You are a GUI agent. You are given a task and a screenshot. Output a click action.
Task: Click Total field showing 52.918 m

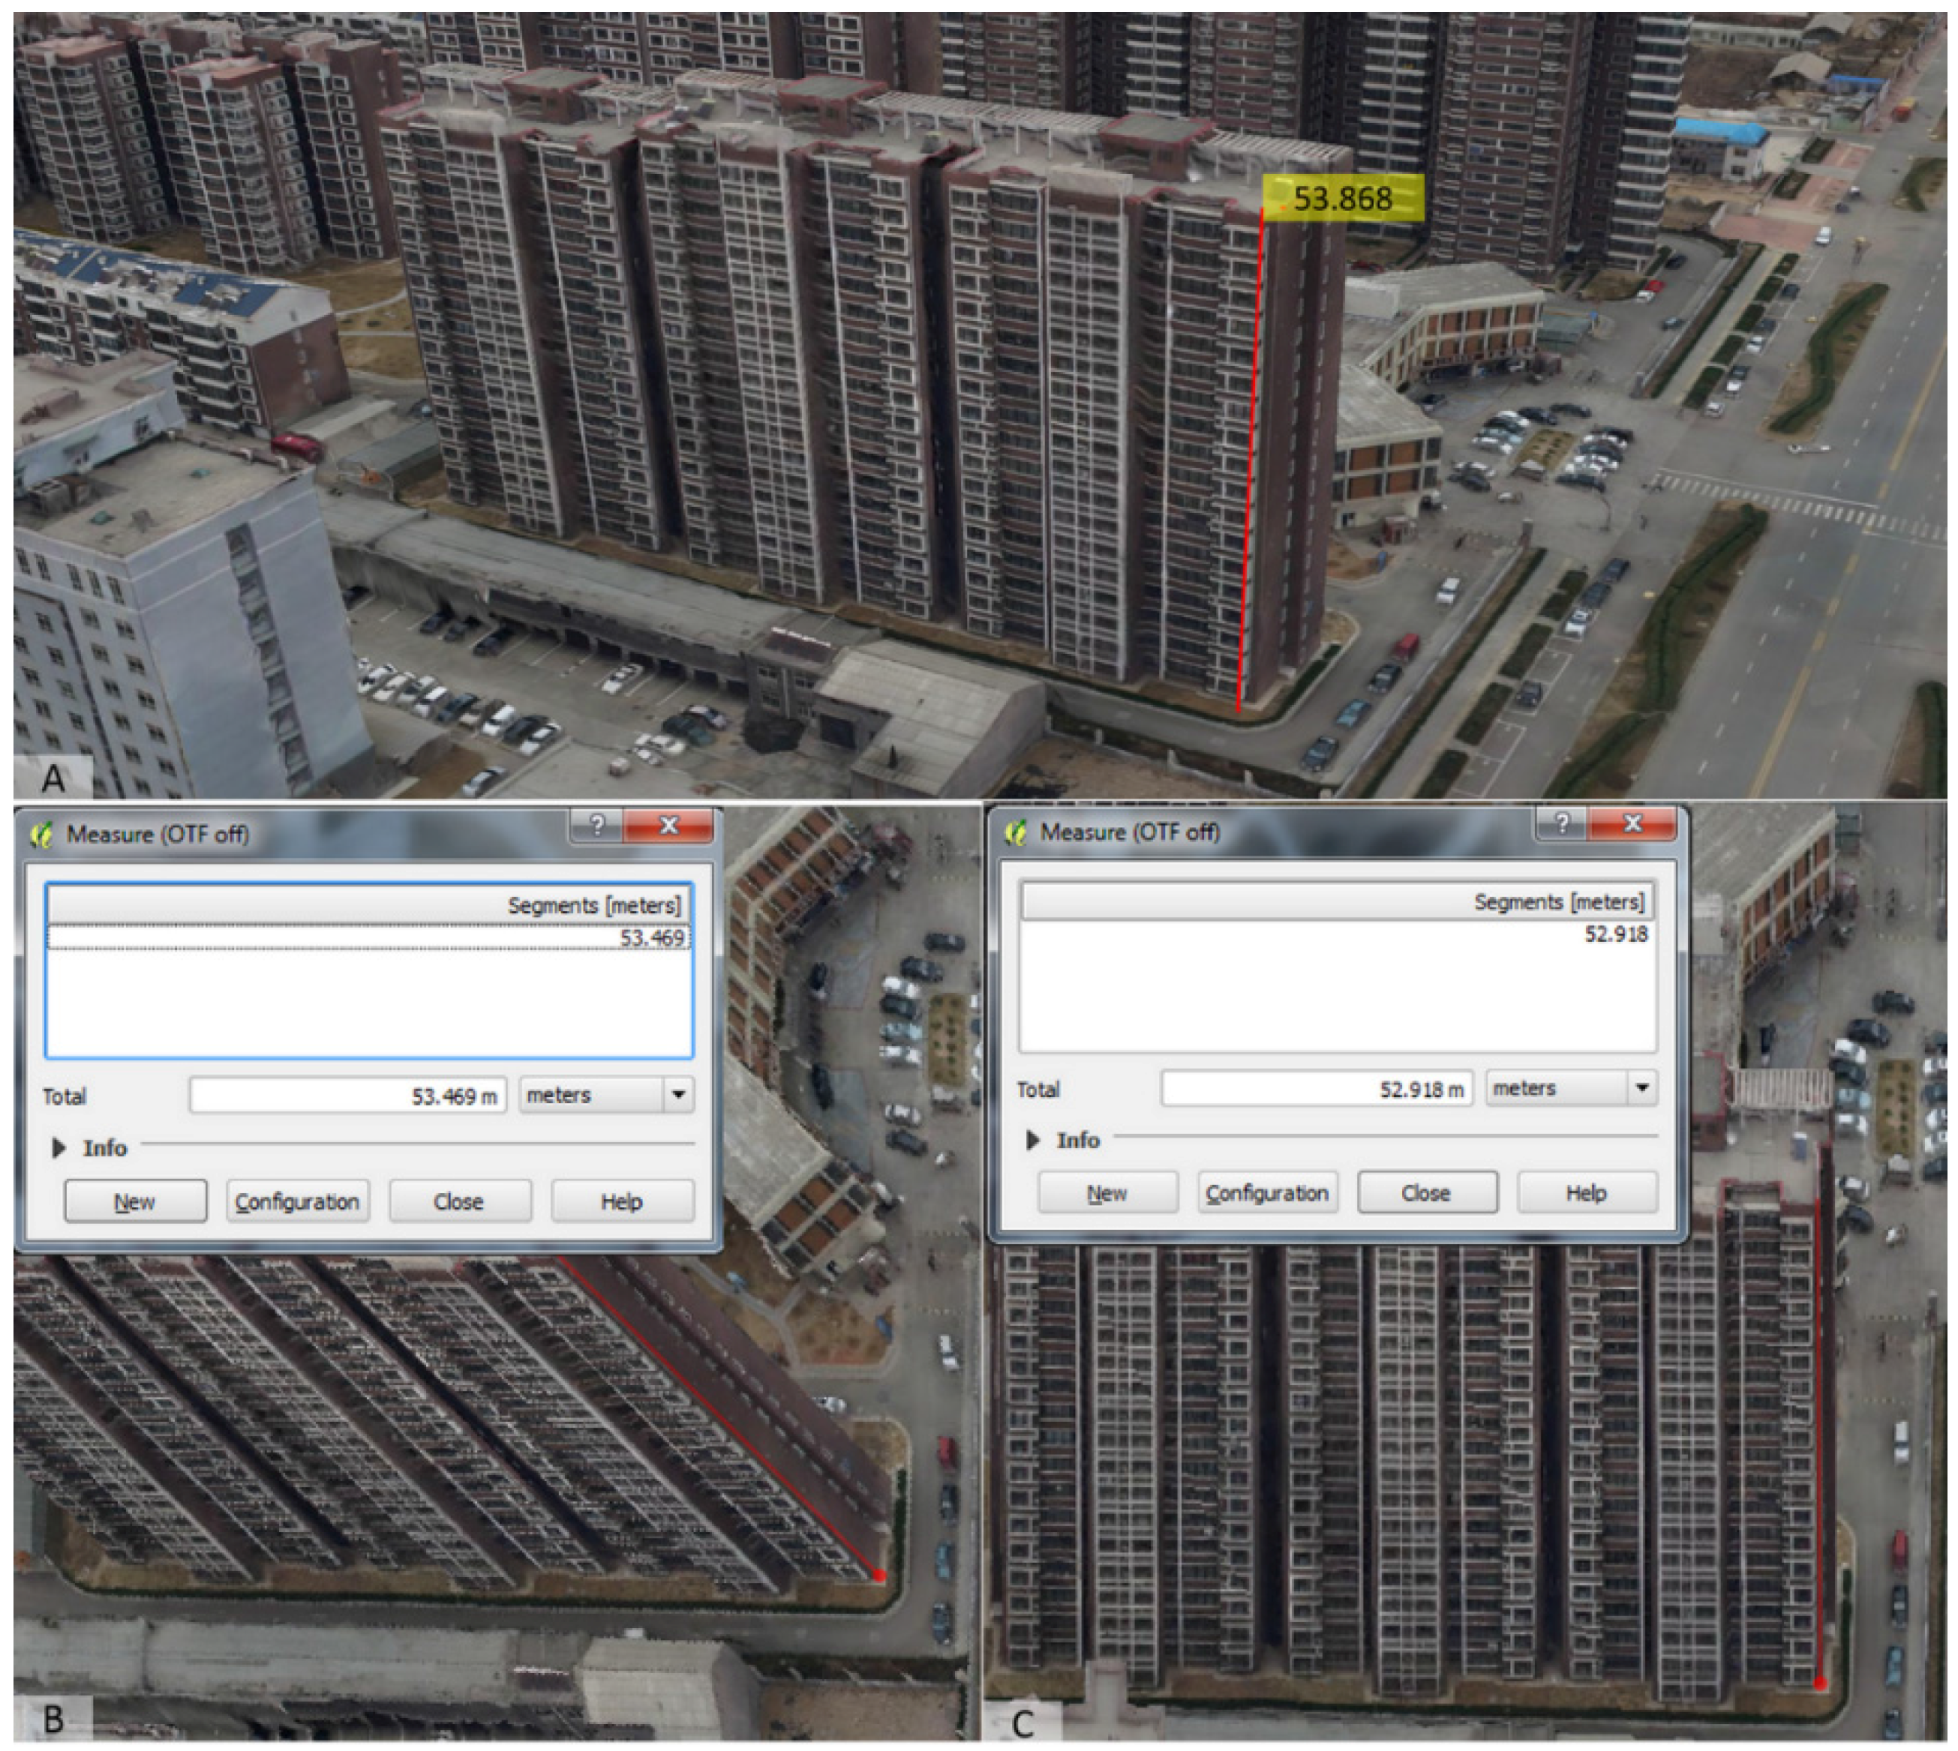pyautogui.click(x=1316, y=1088)
